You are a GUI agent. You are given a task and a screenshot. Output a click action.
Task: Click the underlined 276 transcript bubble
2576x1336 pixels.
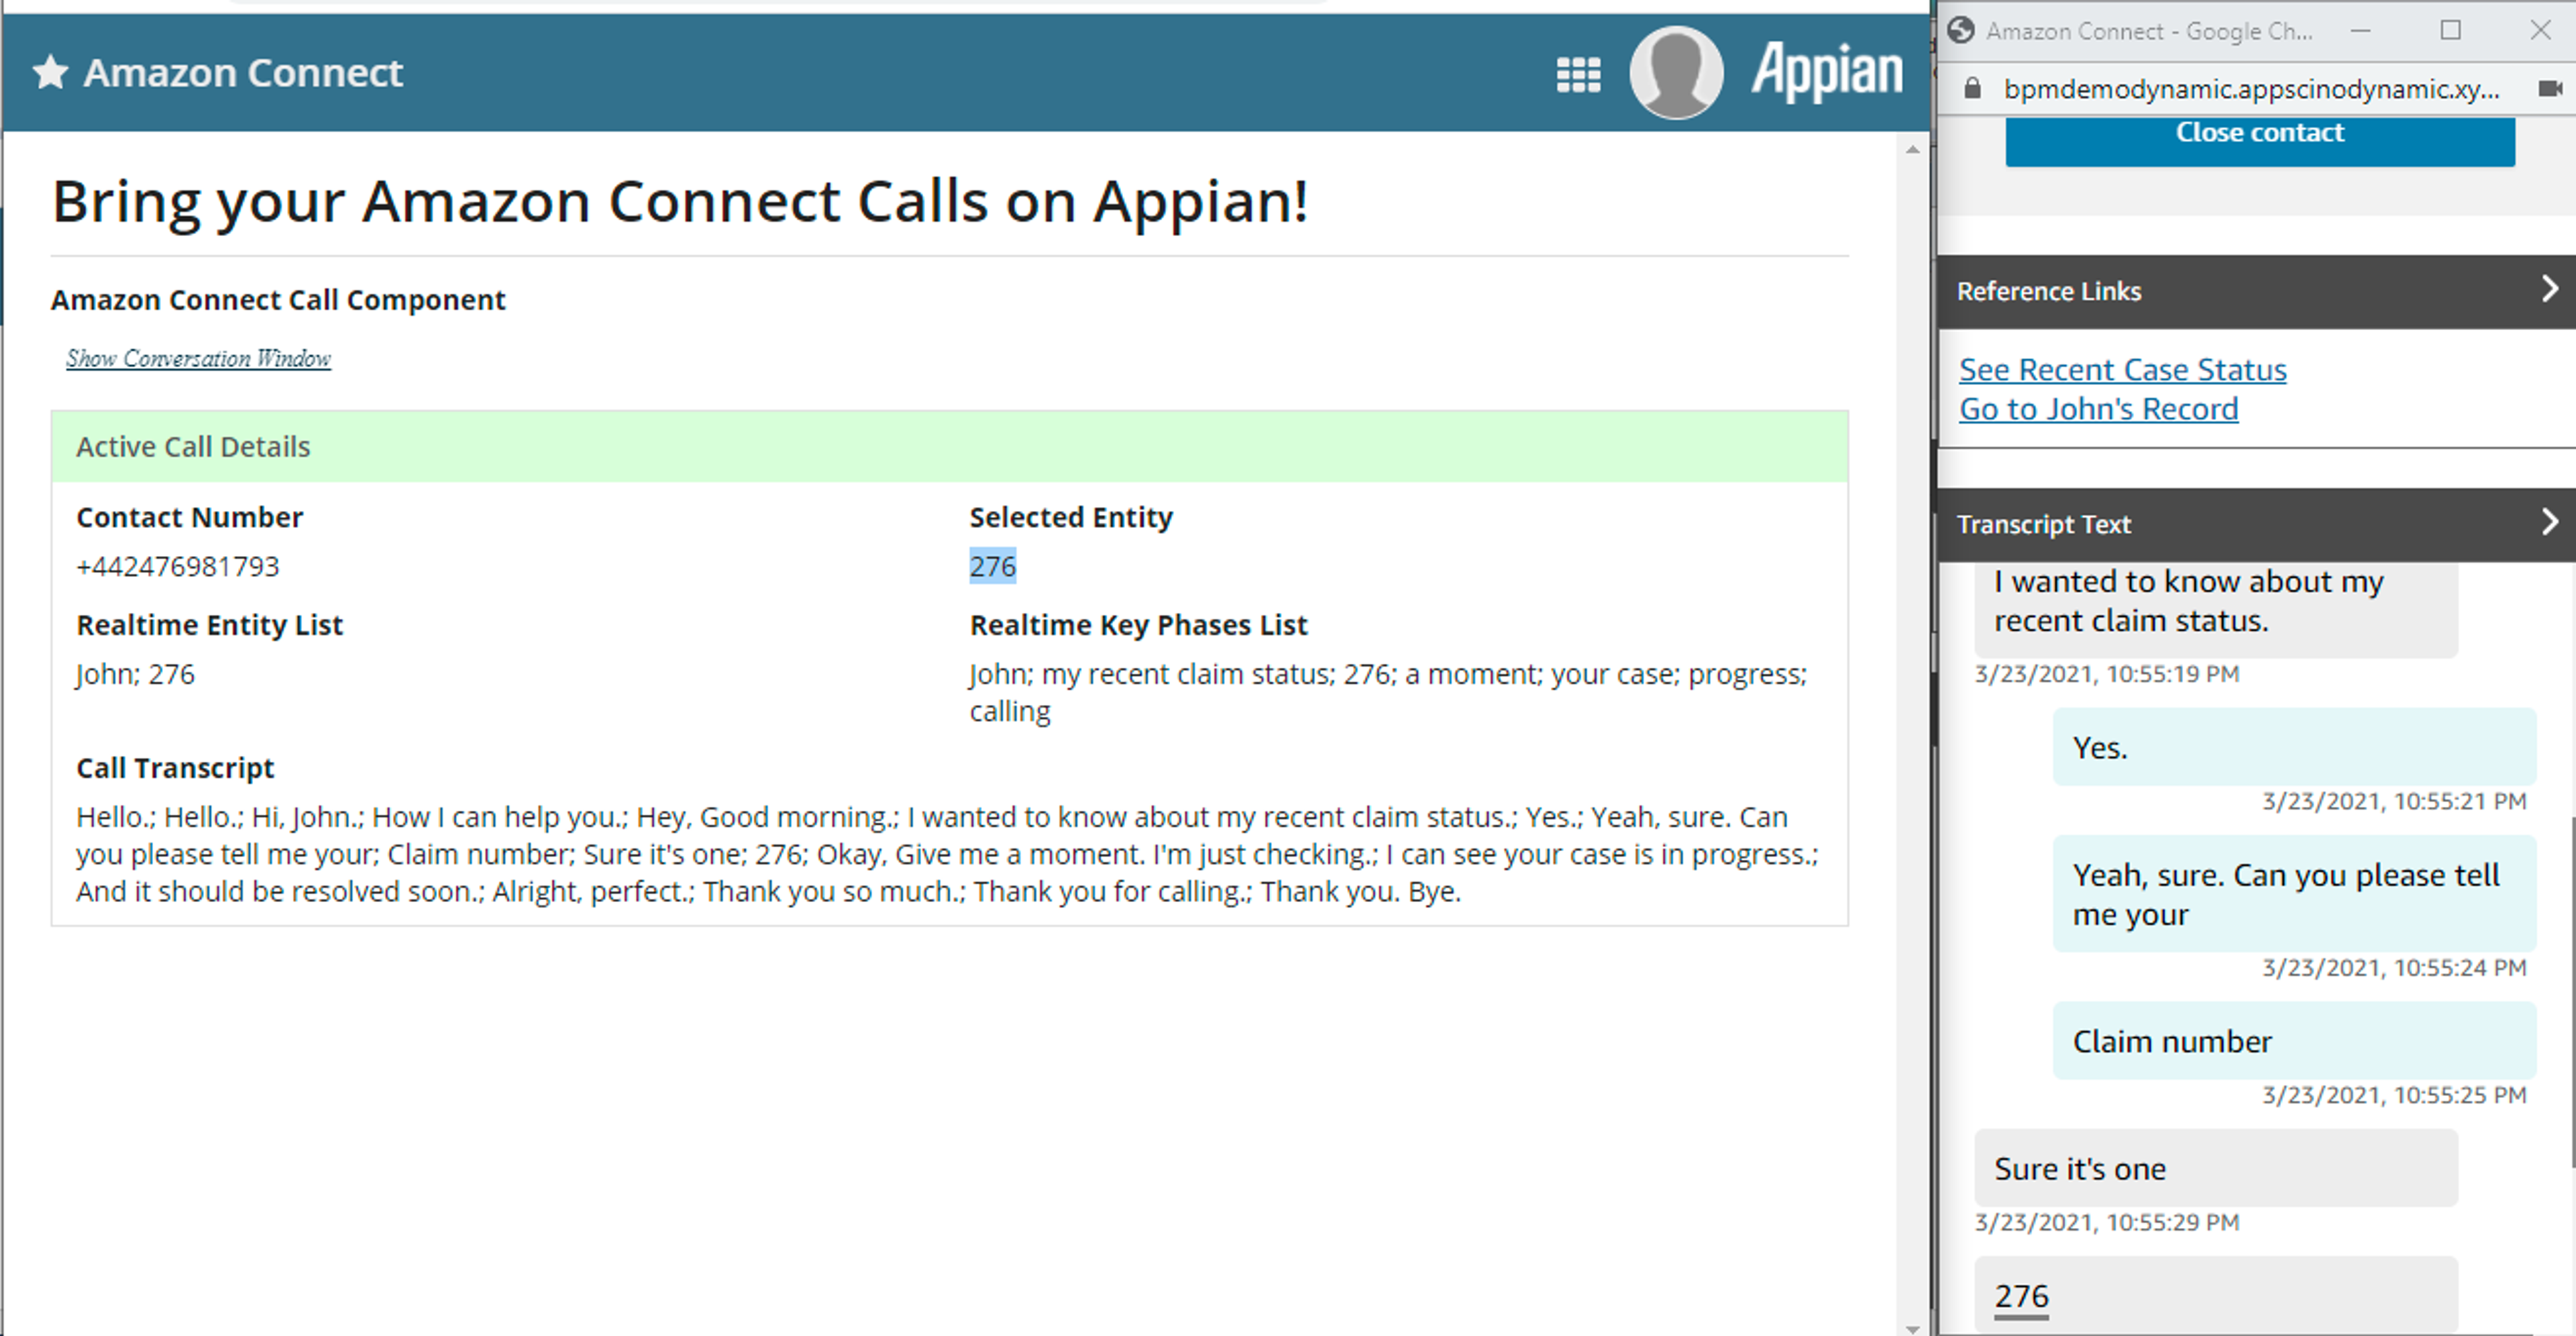coord(2216,1296)
